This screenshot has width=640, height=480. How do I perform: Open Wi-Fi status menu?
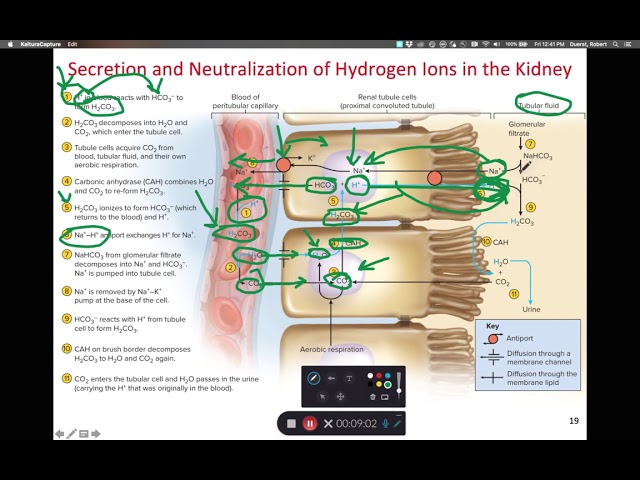coord(485,44)
